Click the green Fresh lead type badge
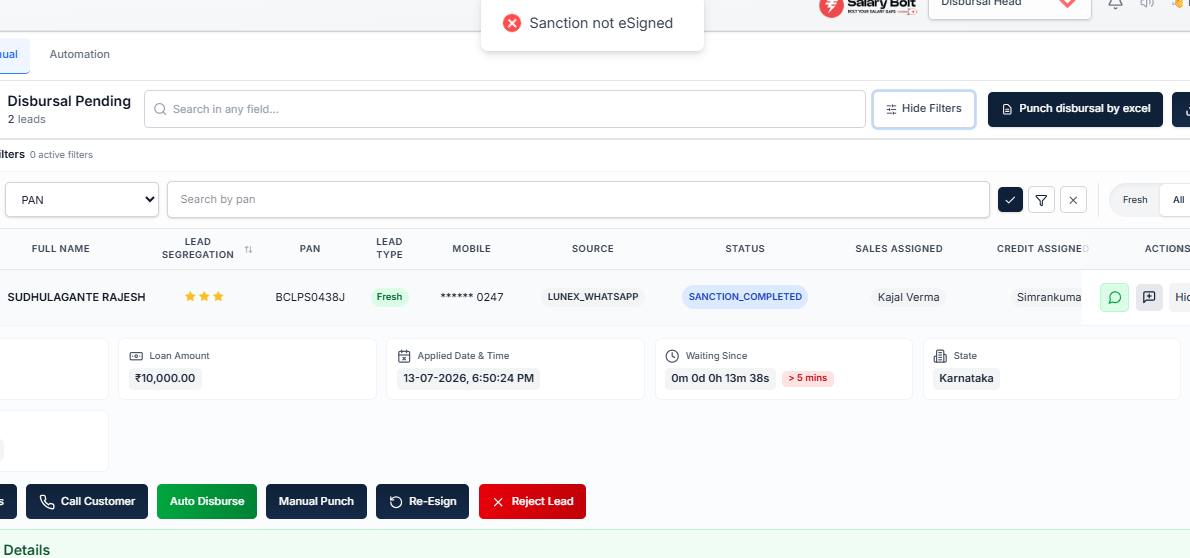Viewport: 1190px width, 558px height. 389,297
